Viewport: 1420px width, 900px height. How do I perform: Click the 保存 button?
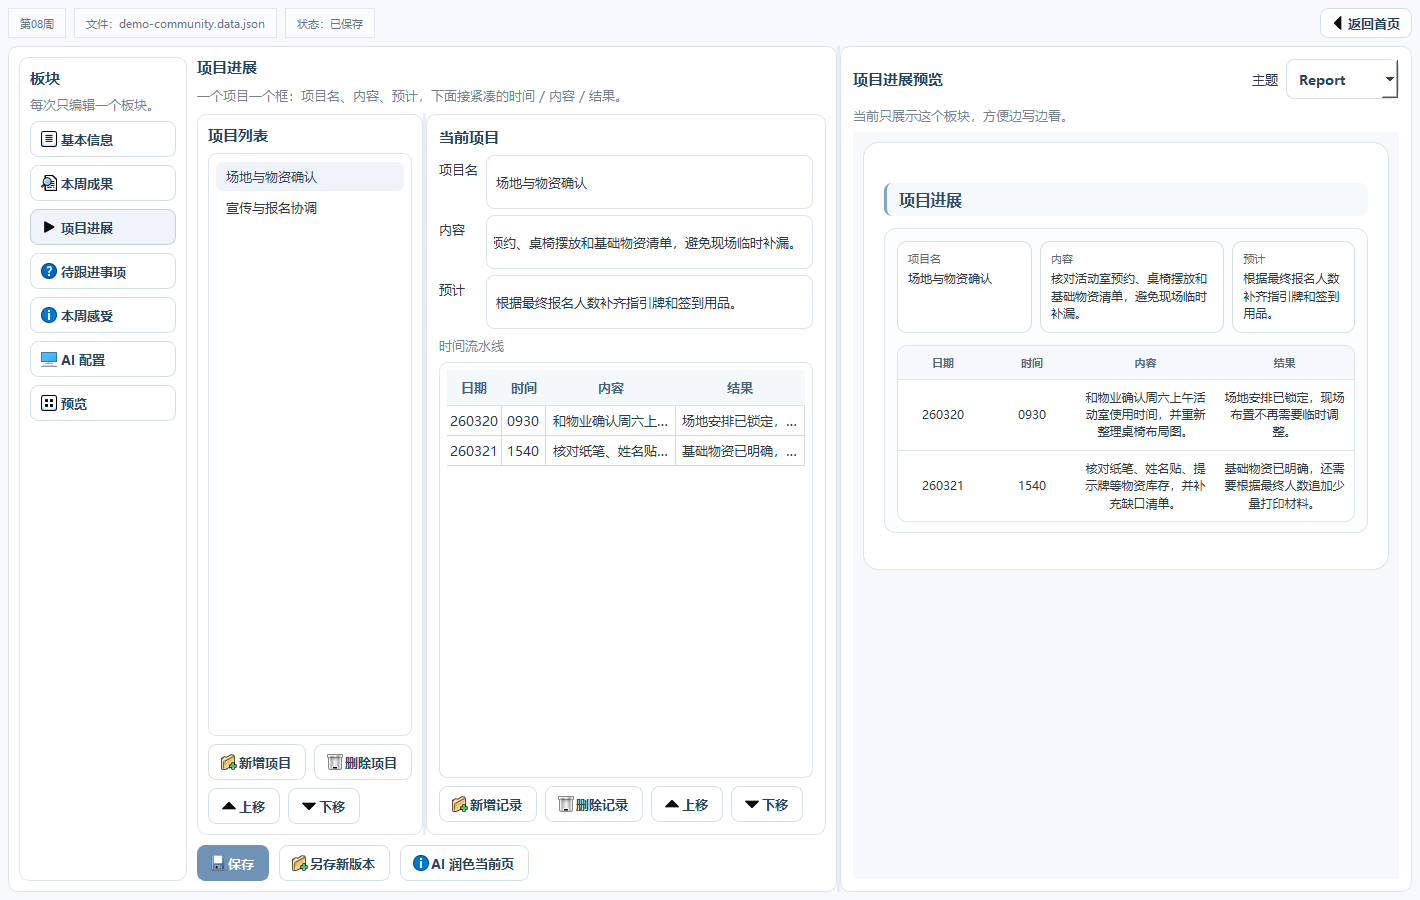[x=233, y=863]
